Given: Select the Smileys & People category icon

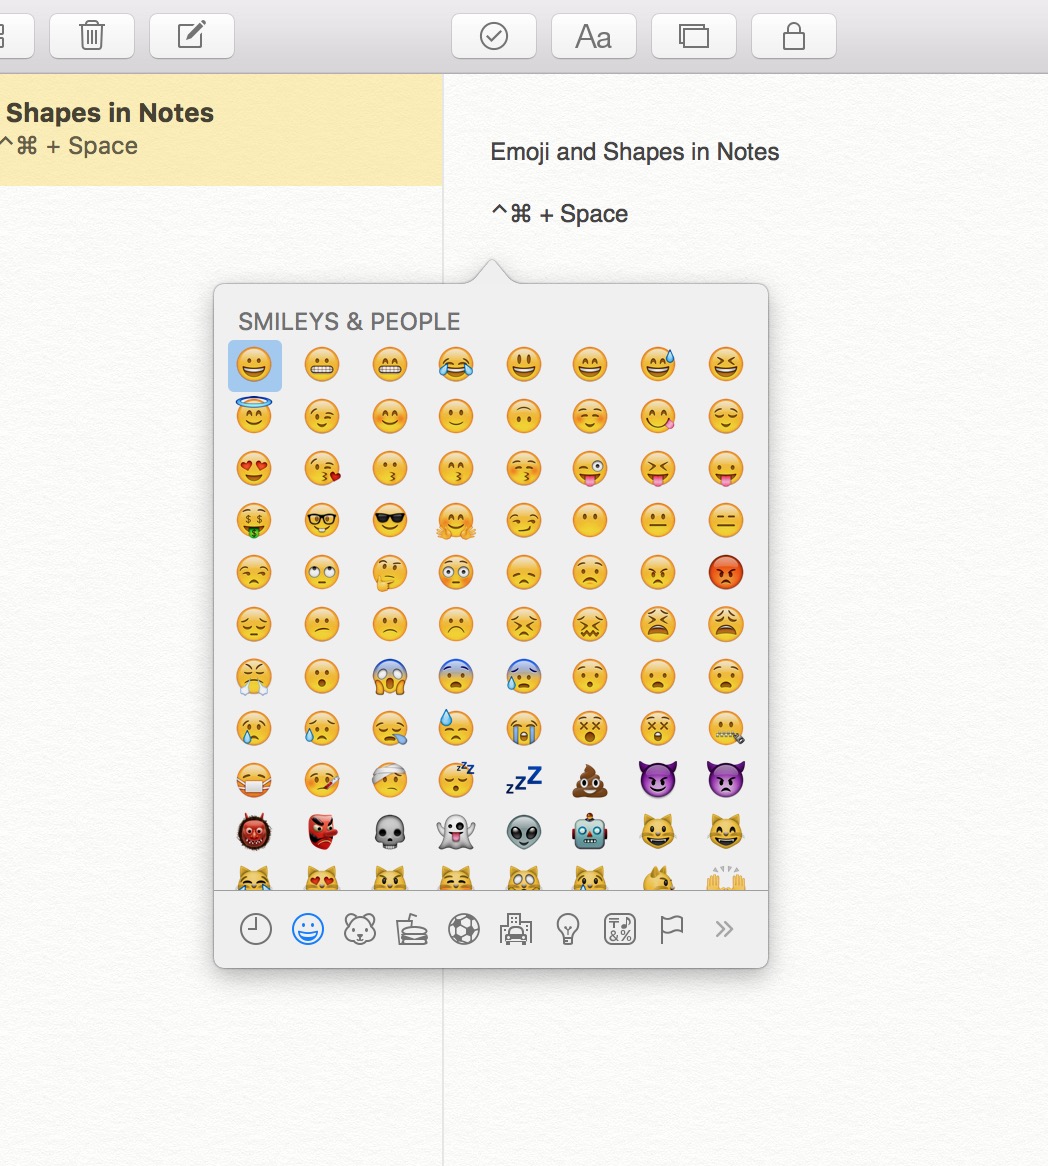Looking at the screenshot, I should click(x=309, y=928).
